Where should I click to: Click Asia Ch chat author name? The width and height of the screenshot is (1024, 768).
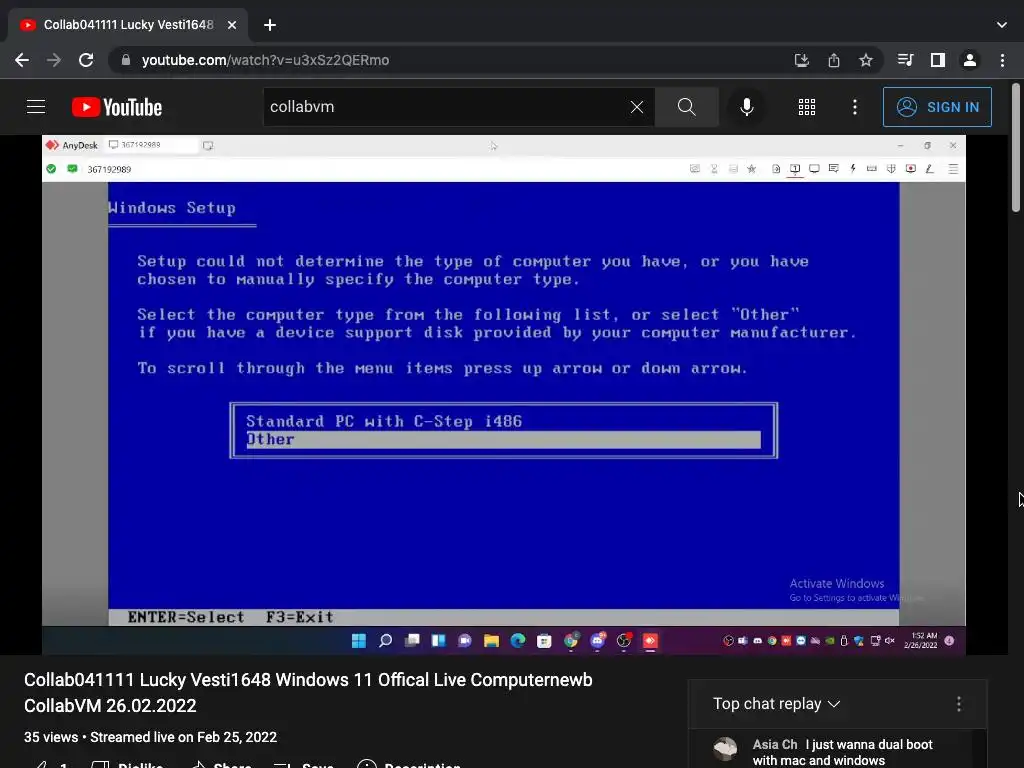point(775,744)
